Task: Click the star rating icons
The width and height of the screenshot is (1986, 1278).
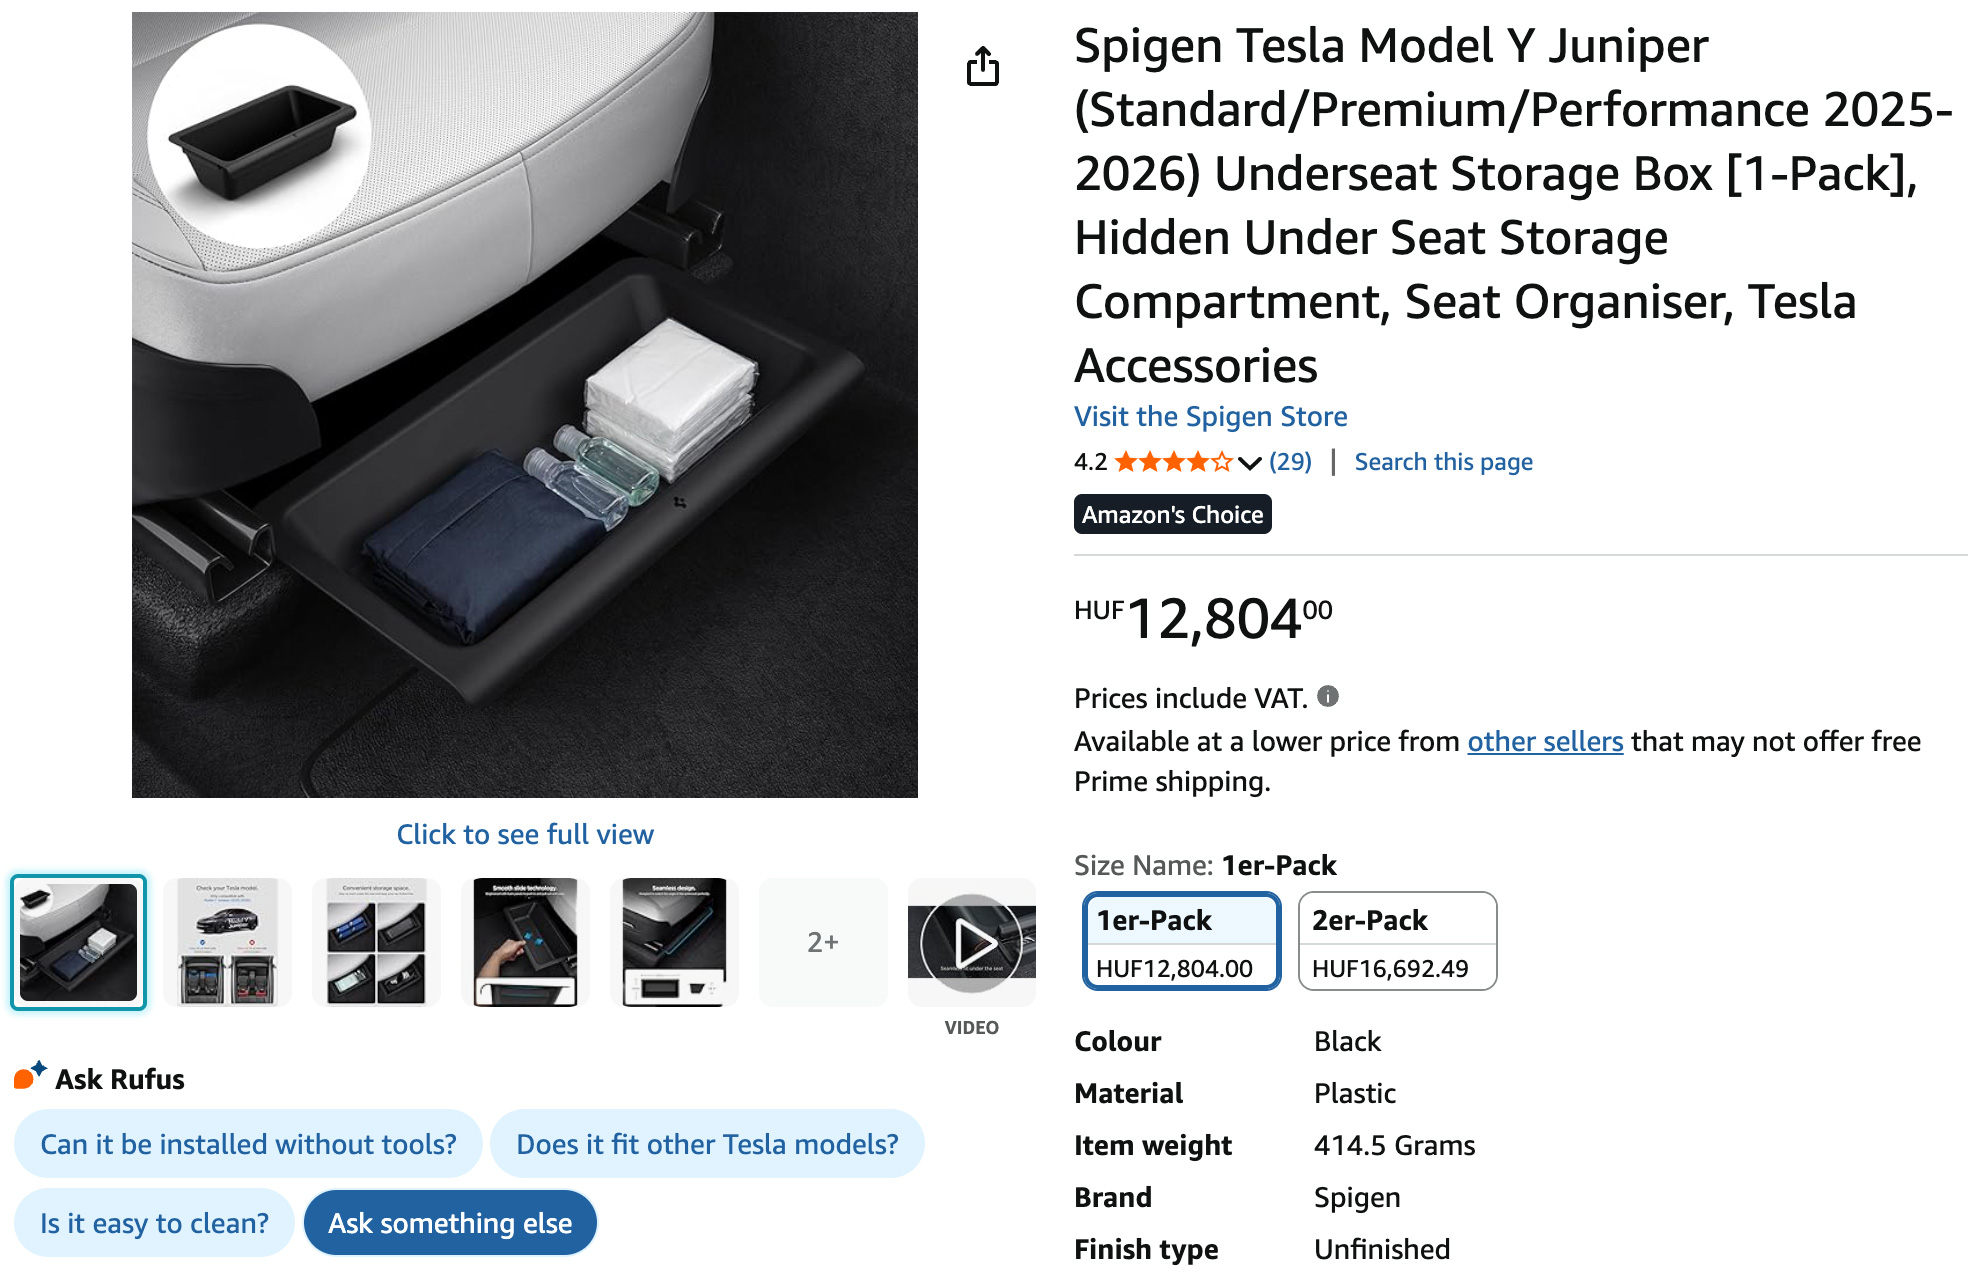Action: point(1173,461)
